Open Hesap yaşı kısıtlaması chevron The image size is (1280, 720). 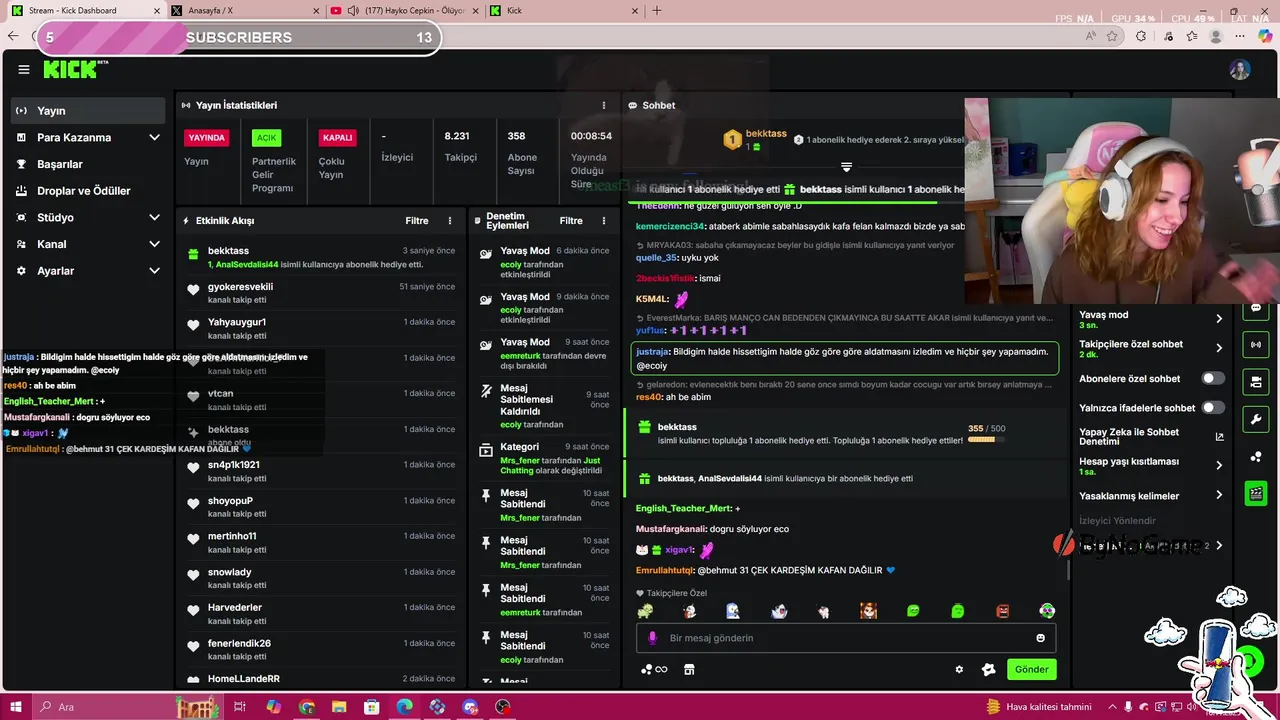(1219, 466)
